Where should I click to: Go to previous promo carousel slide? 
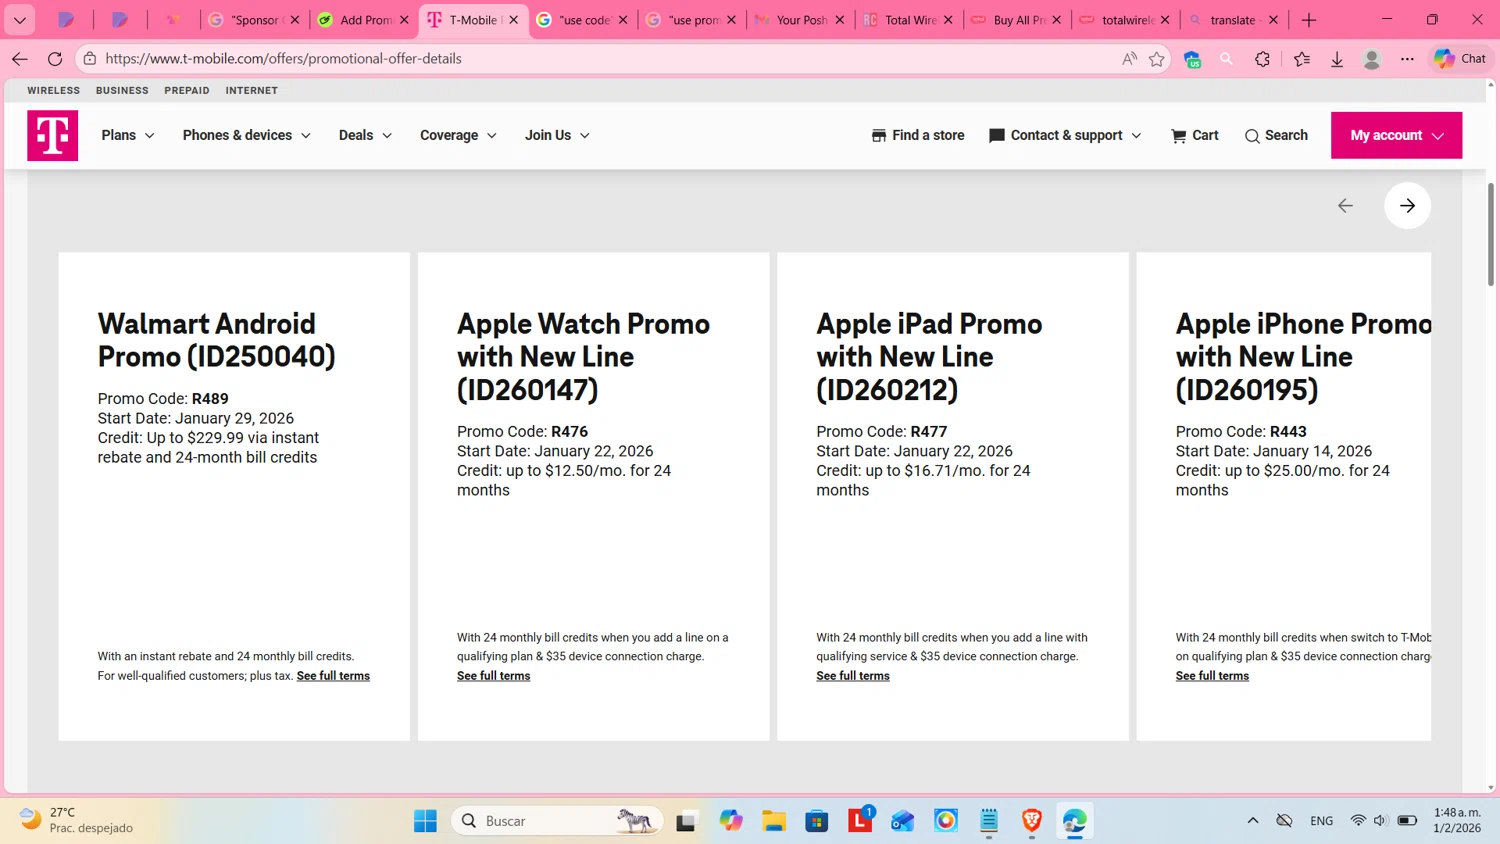point(1345,206)
